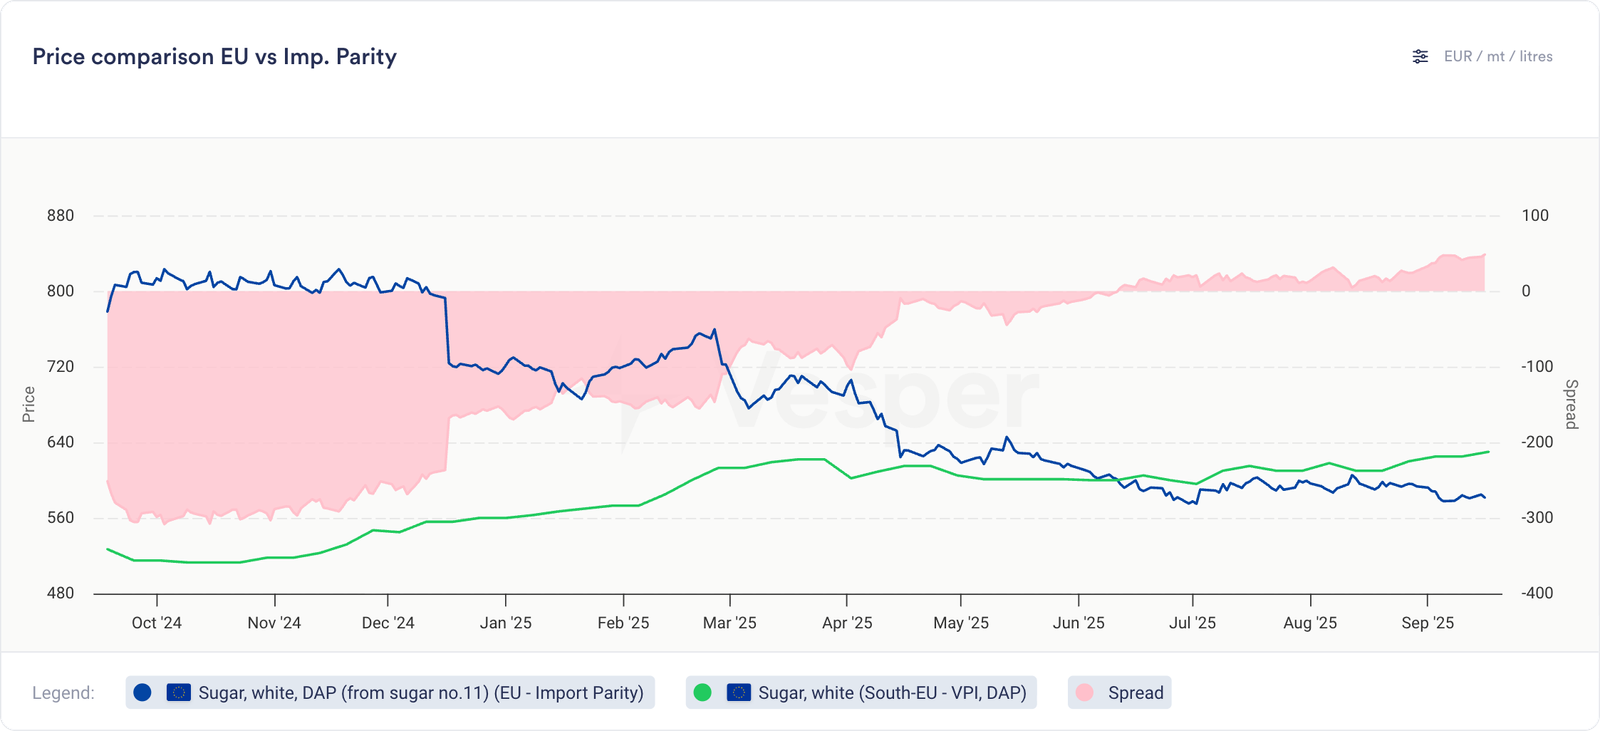The height and width of the screenshot is (731, 1600).
Task: Select the Apr '25 x-axis label
Action: 847,623
